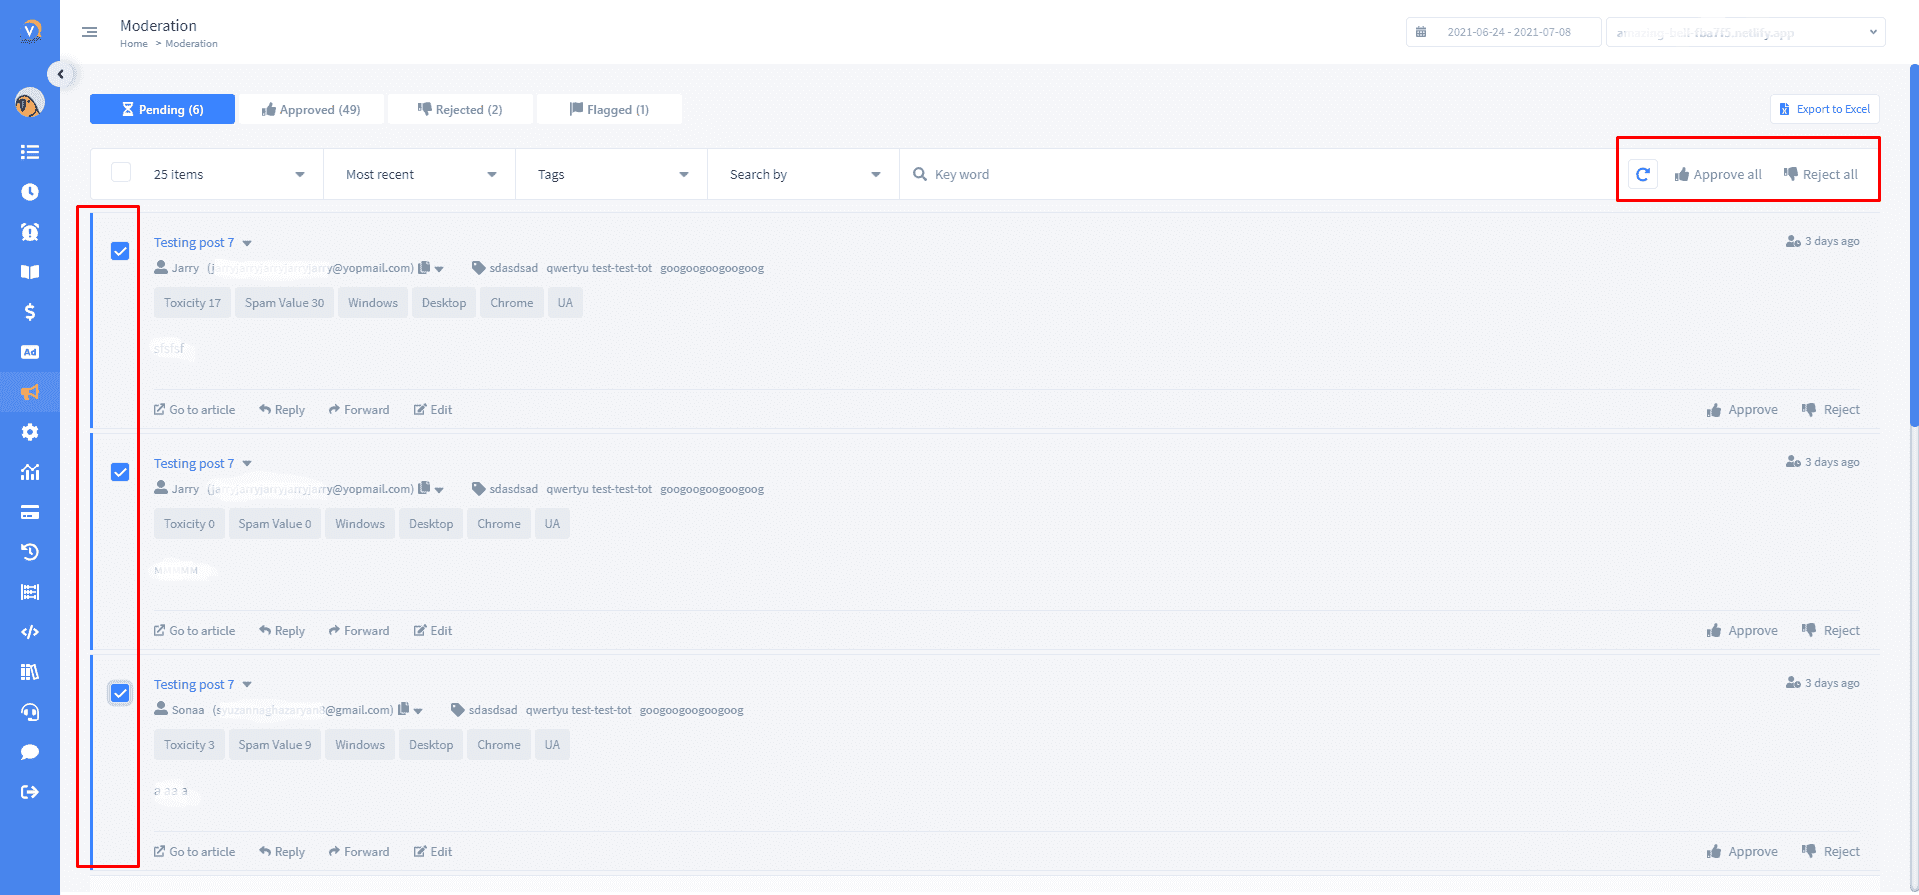Open the site selector dropdown at top right
Viewport: 1919px width, 895px height.
pyautogui.click(x=1746, y=32)
